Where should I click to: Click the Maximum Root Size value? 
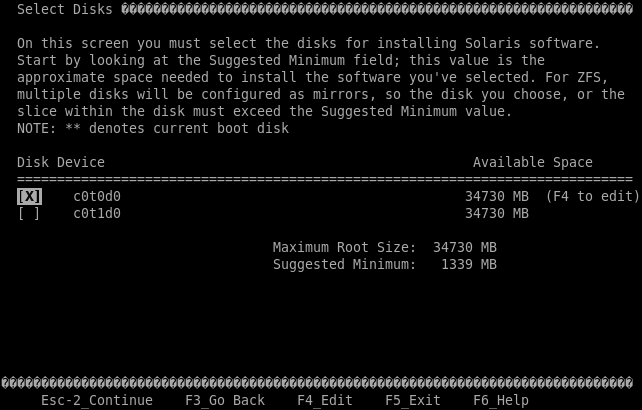coord(465,247)
